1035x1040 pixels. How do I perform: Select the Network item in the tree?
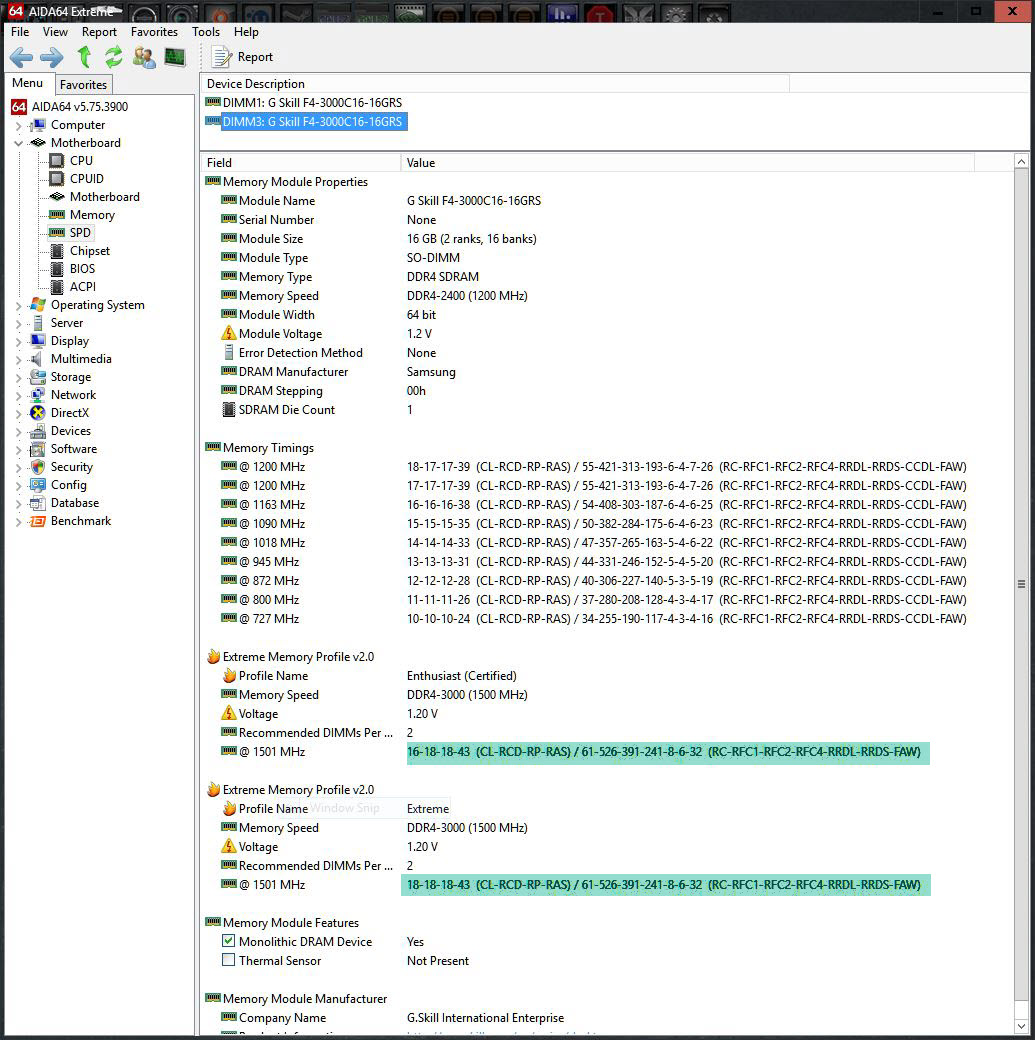tap(73, 395)
